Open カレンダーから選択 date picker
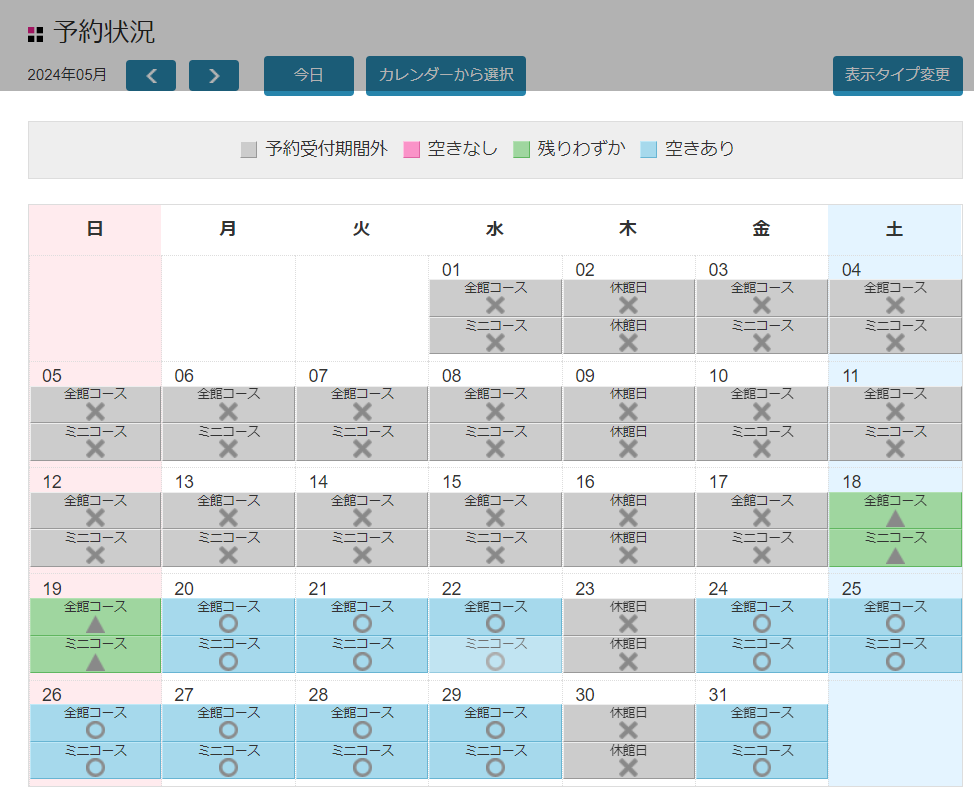974x811 pixels. pos(446,75)
